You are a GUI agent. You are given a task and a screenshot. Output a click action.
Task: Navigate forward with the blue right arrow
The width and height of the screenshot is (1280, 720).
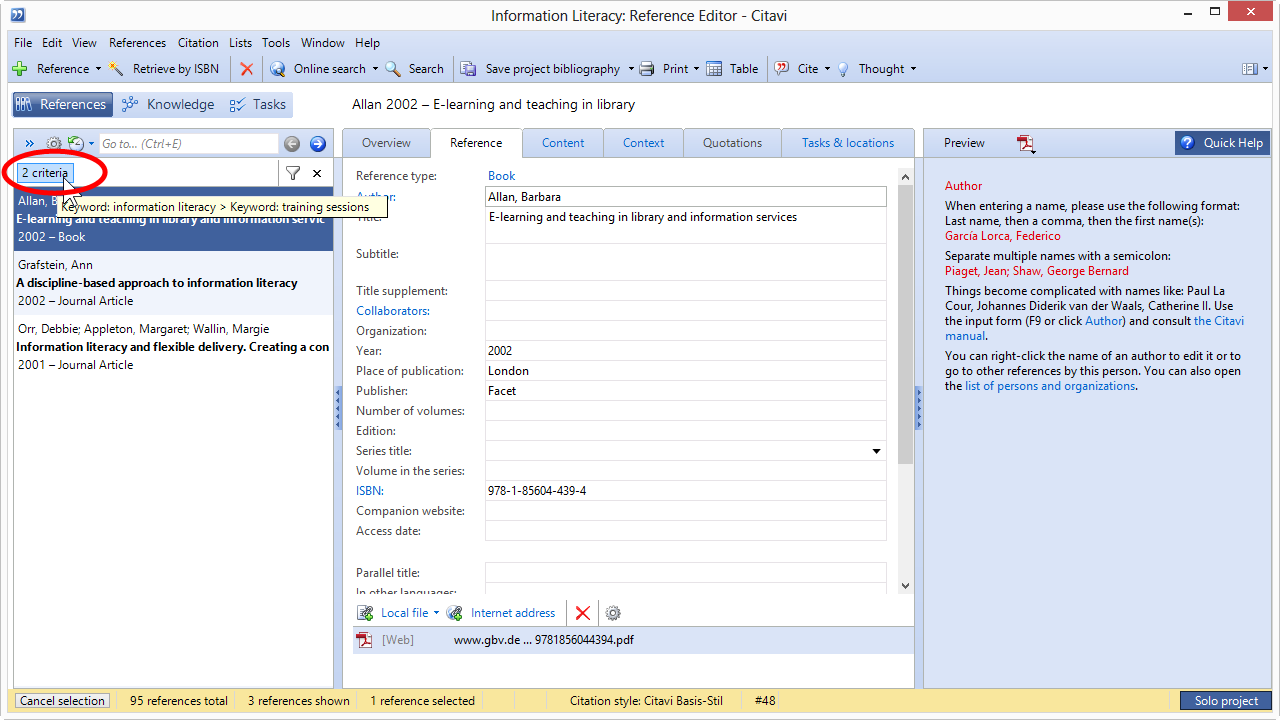tap(318, 144)
